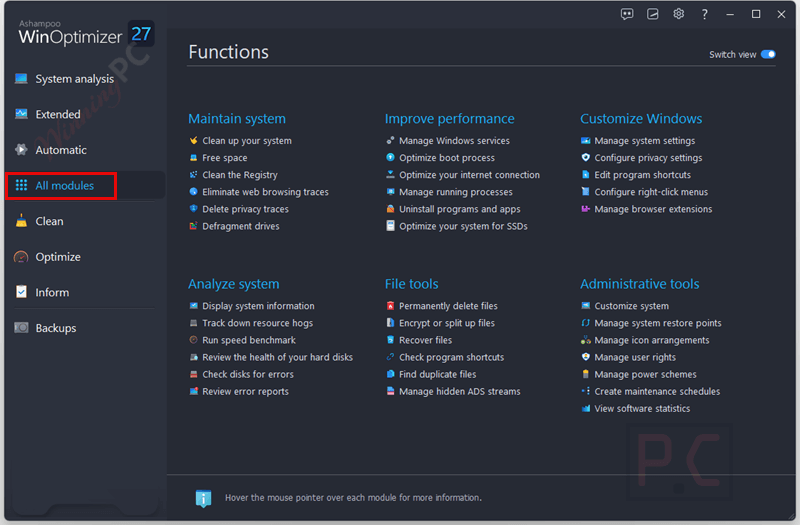Launch Eliminate web browsing traces
Image resolution: width=800 pixels, height=525 pixels.
point(265,192)
